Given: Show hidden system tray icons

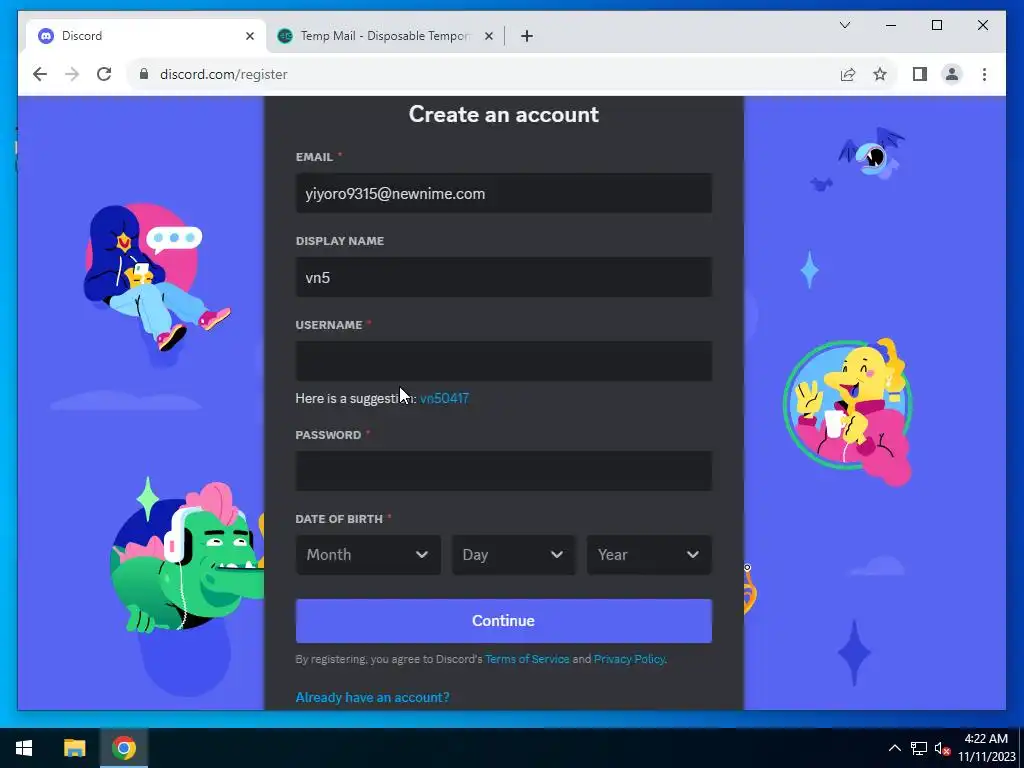Looking at the screenshot, I should pos(895,748).
